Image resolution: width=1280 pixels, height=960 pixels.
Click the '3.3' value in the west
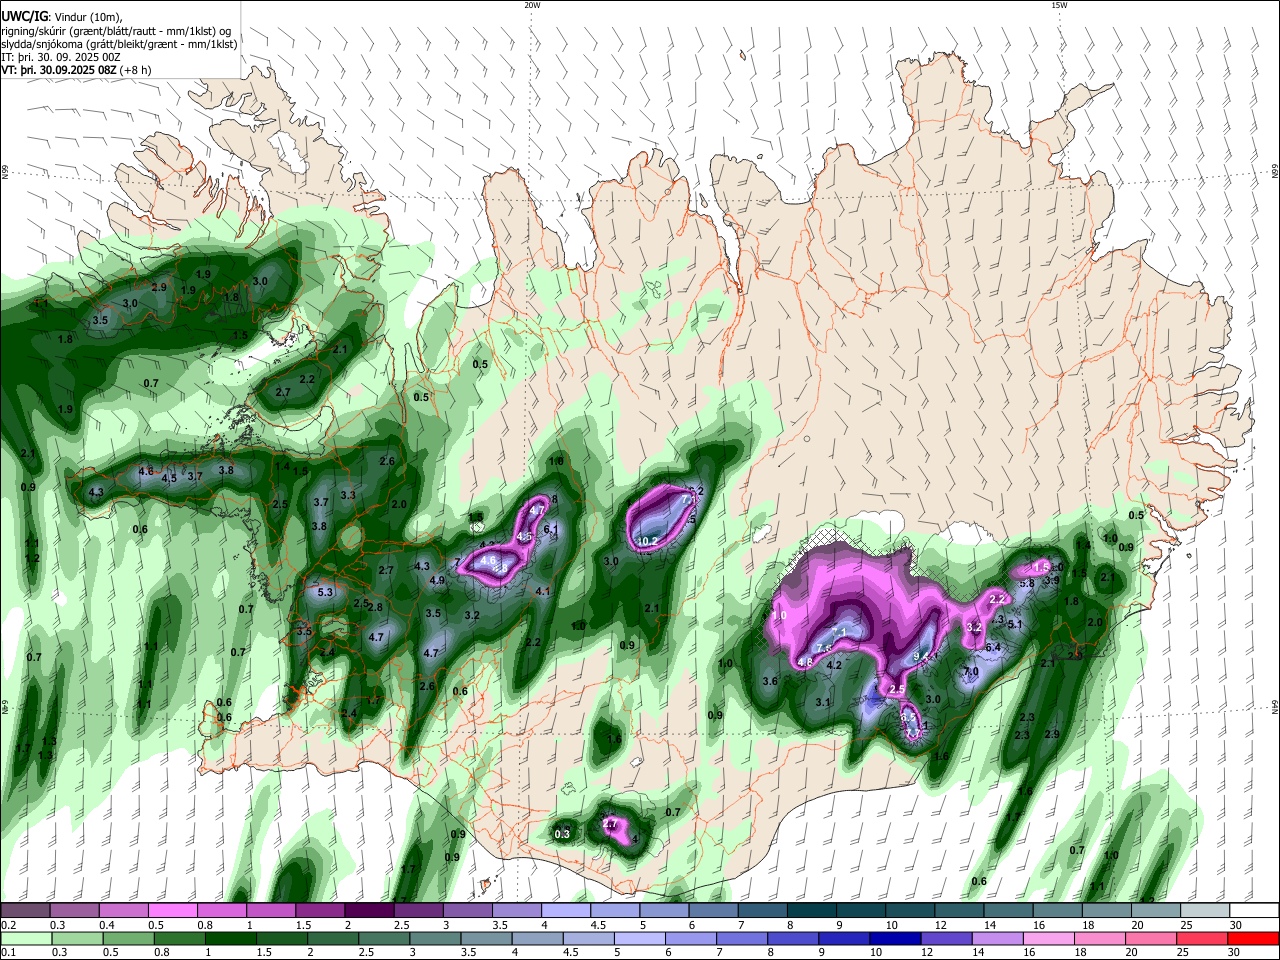pyautogui.click(x=348, y=495)
